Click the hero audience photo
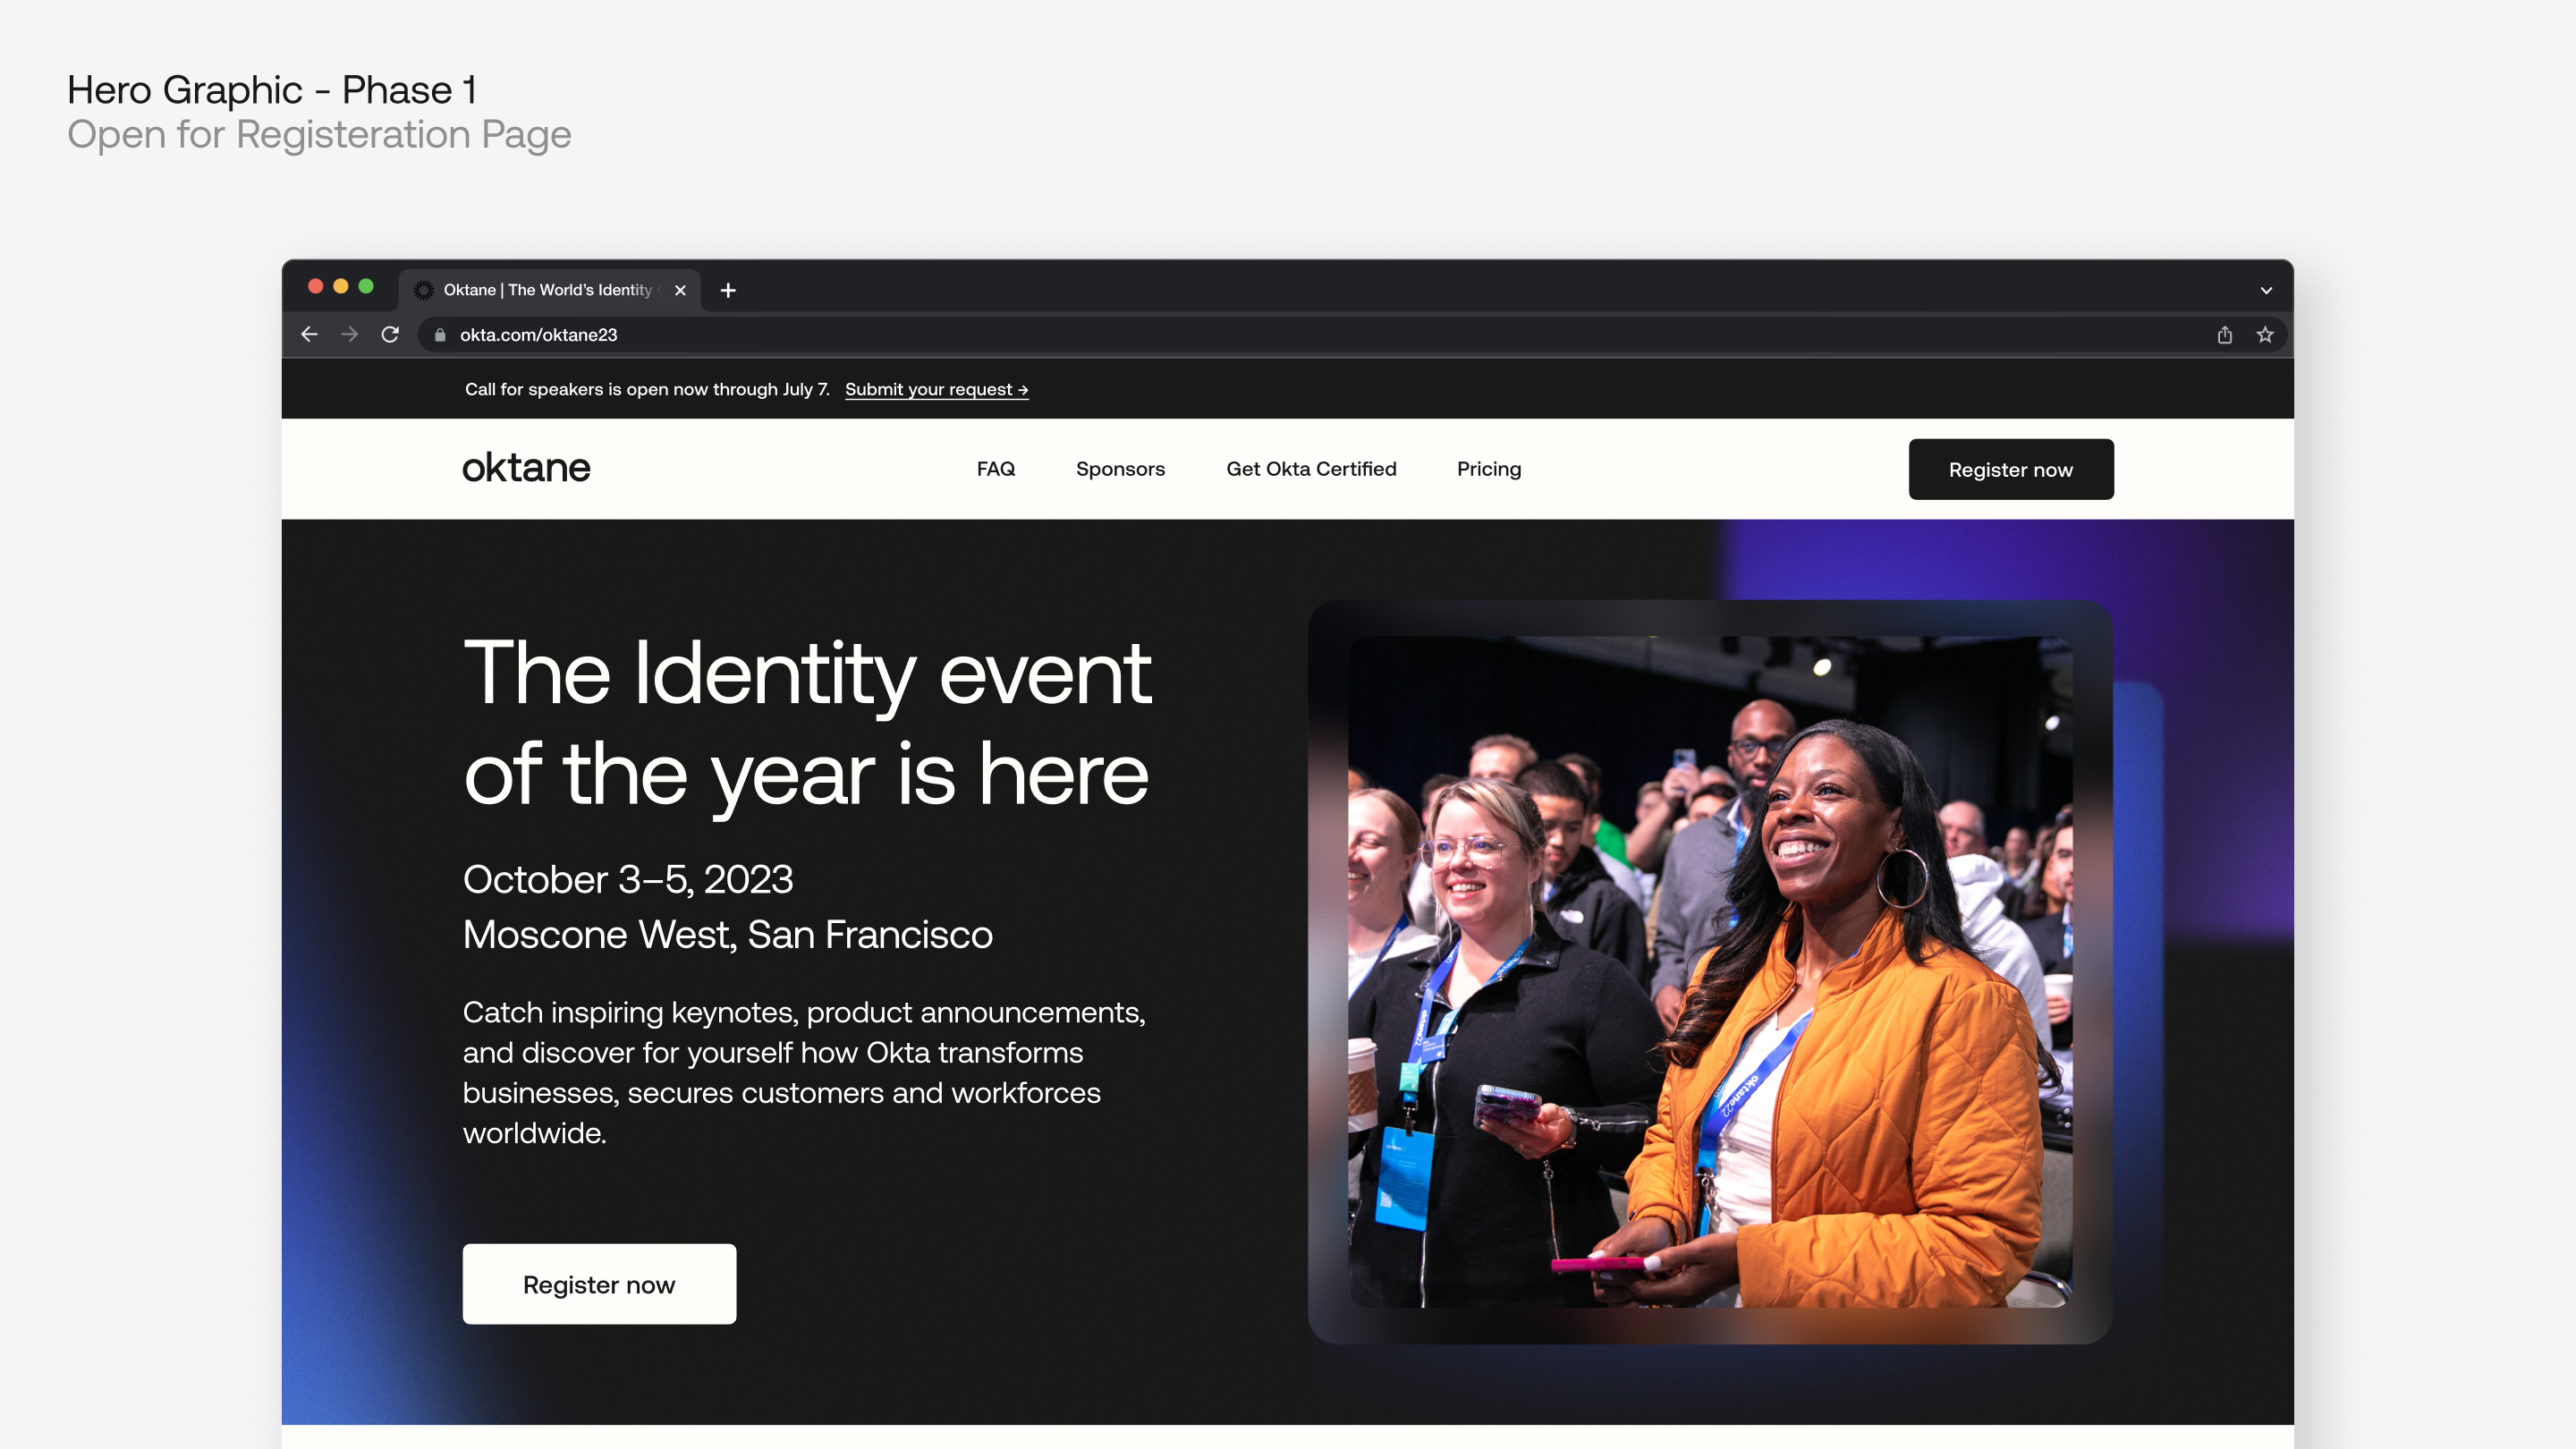Image resolution: width=2576 pixels, height=1449 pixels. [x=1710, y=972]
